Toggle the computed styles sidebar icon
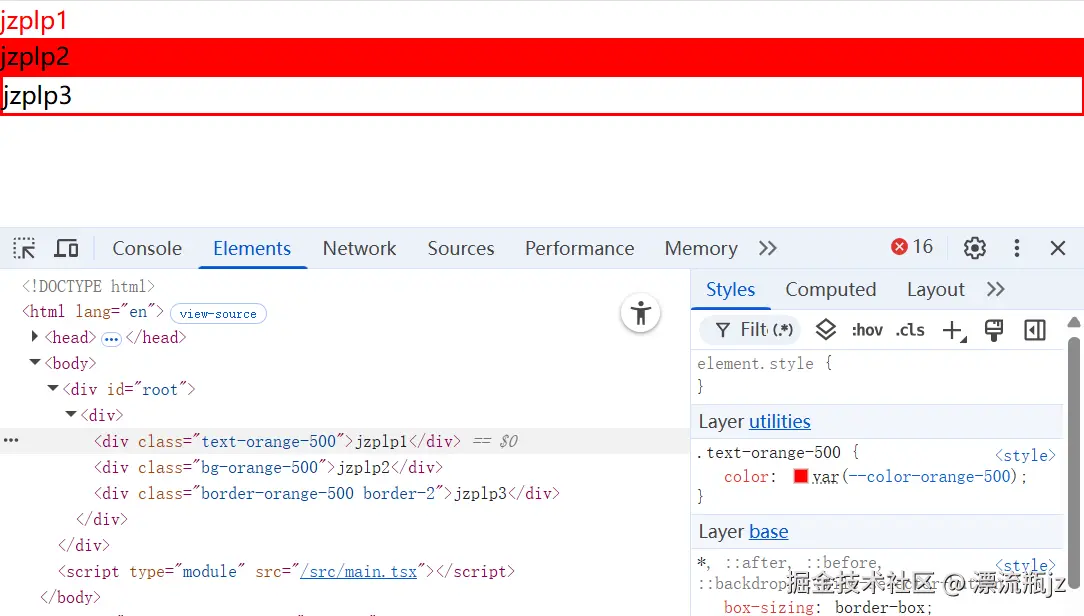 point(1035,330)
